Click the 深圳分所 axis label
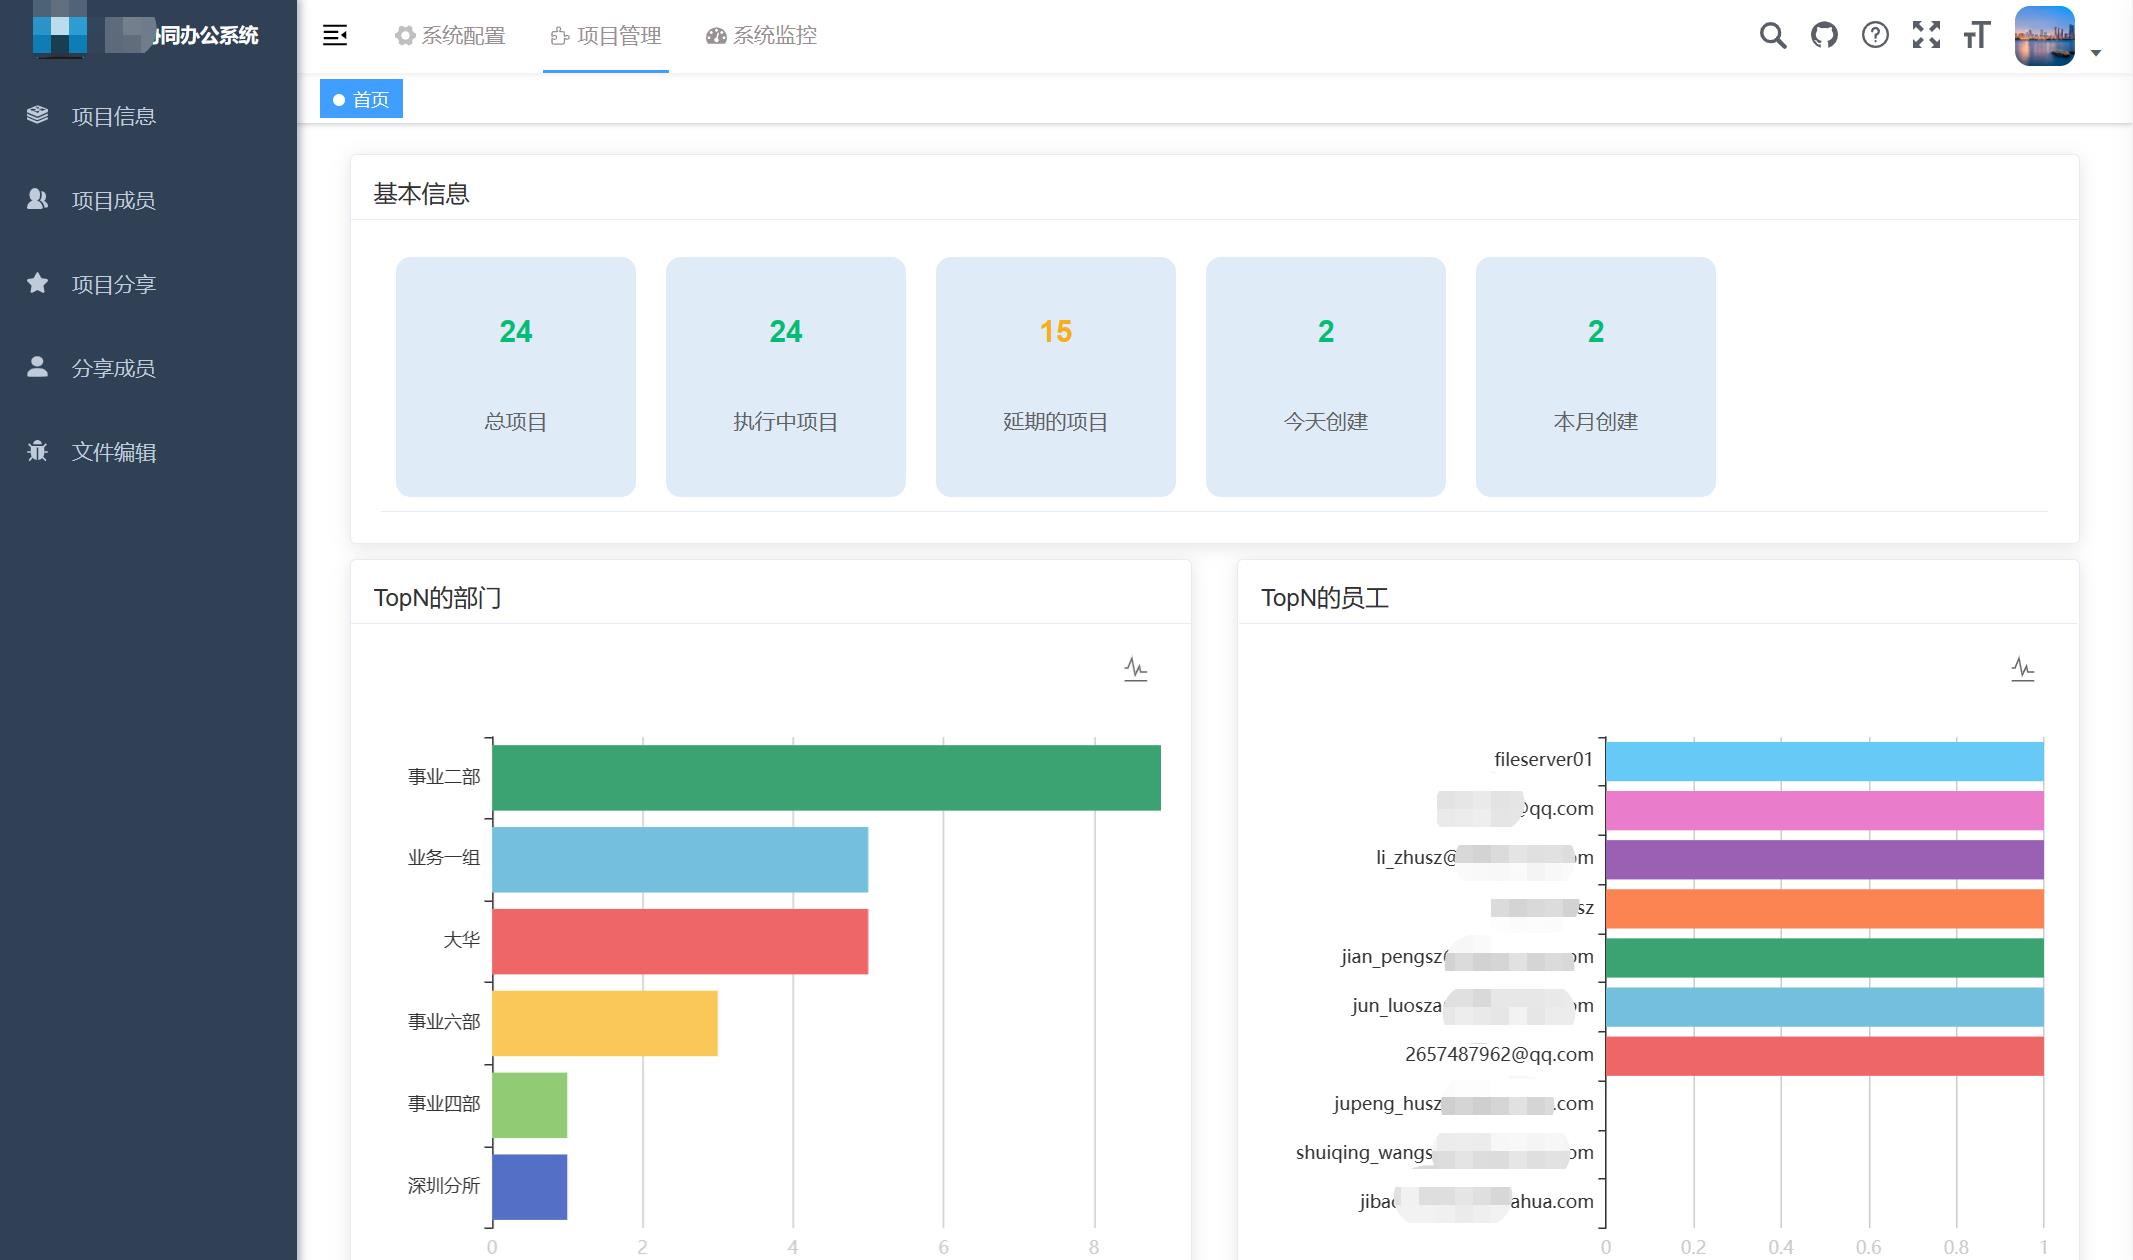This screenshot has height=1260, width=2133. coord(444,1186)
